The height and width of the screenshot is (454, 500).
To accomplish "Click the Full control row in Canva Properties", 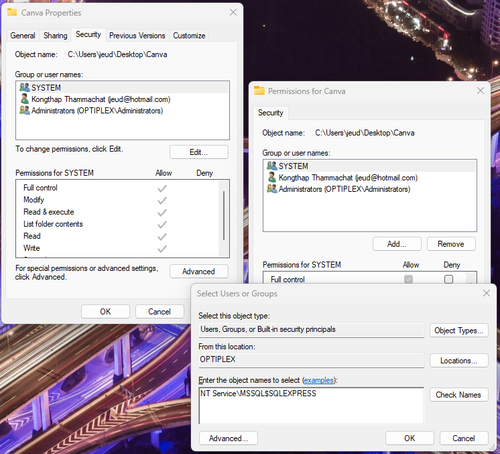I will tap(117, 188).
